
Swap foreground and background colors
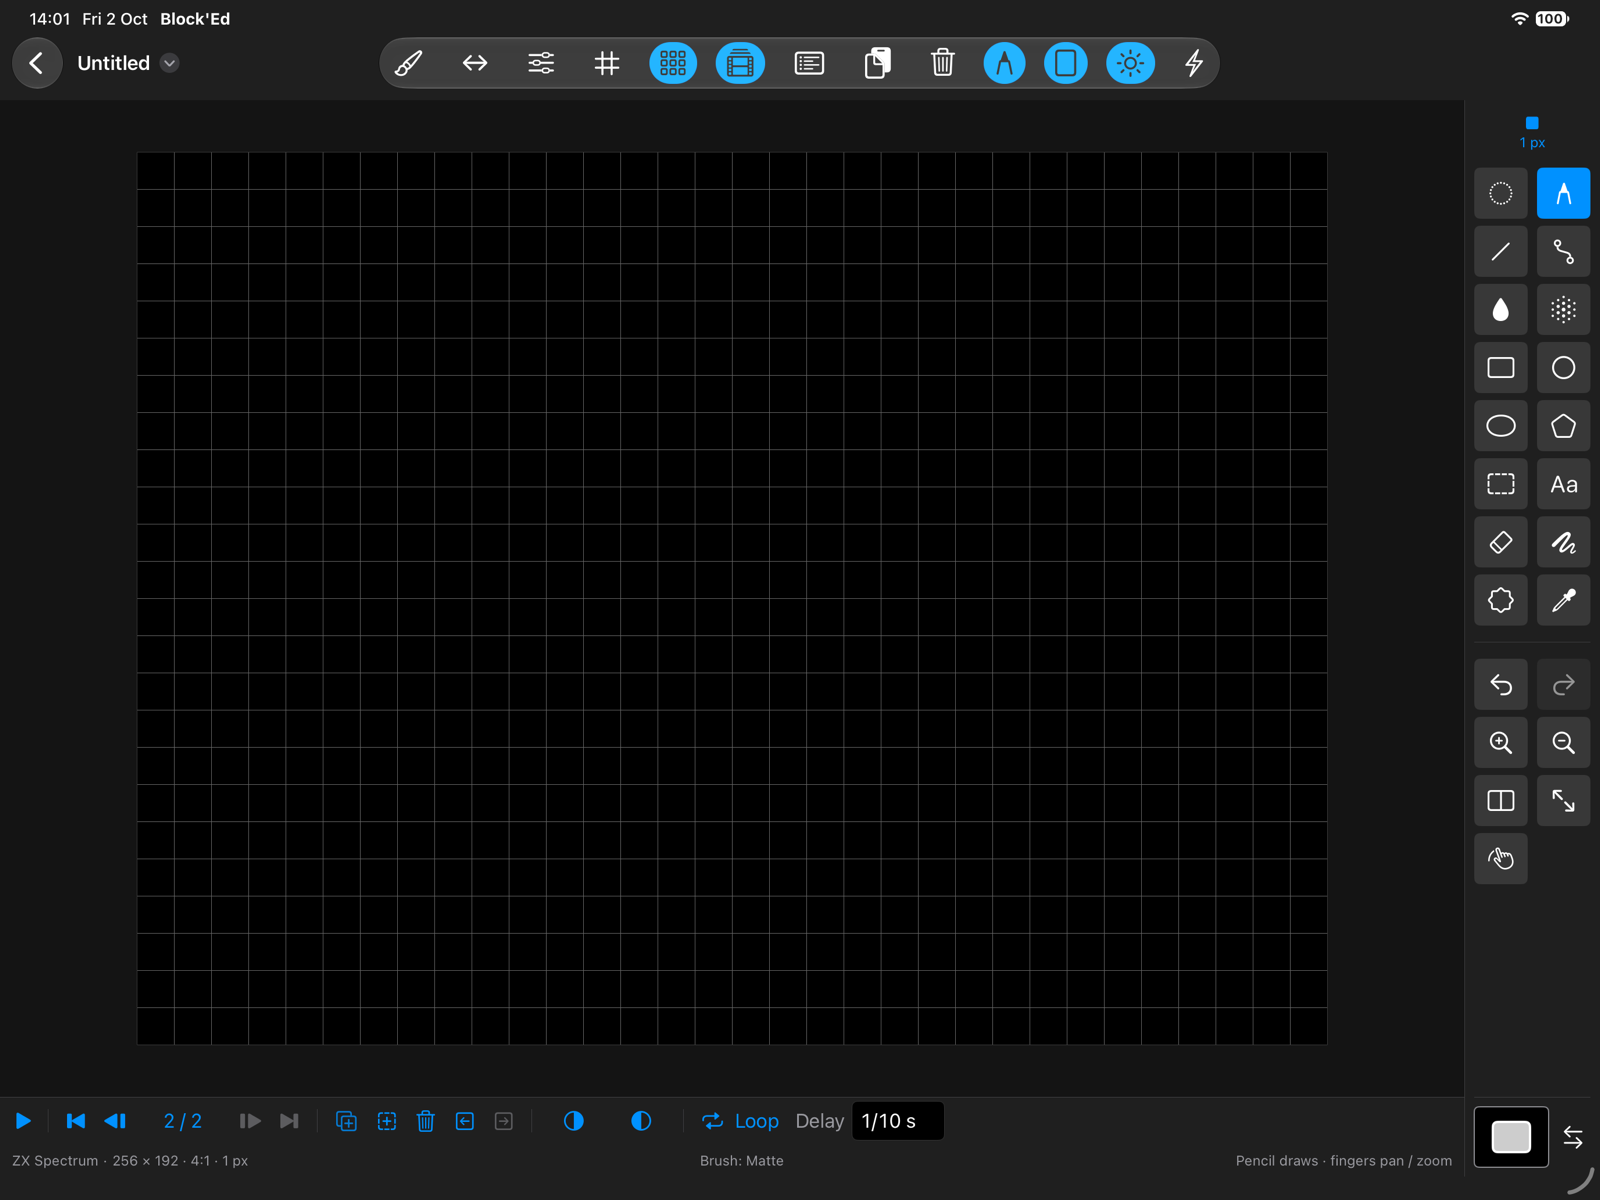(x=1573, y=1137)
